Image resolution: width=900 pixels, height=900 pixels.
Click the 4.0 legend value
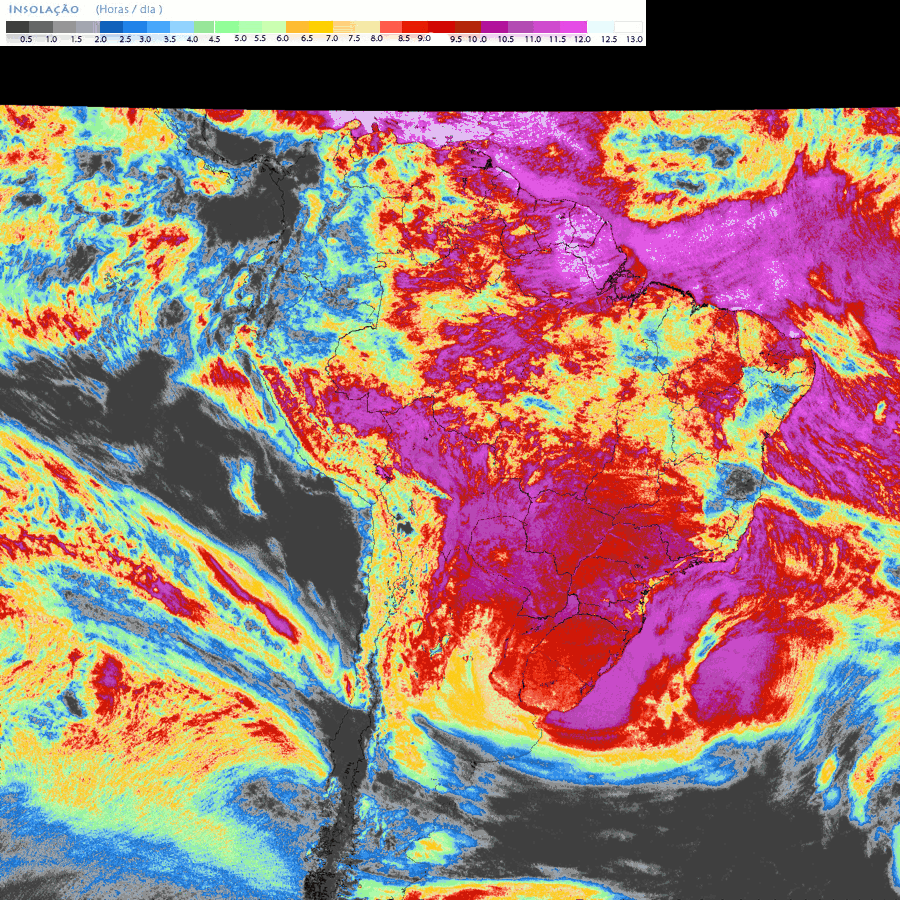point(192,39)
